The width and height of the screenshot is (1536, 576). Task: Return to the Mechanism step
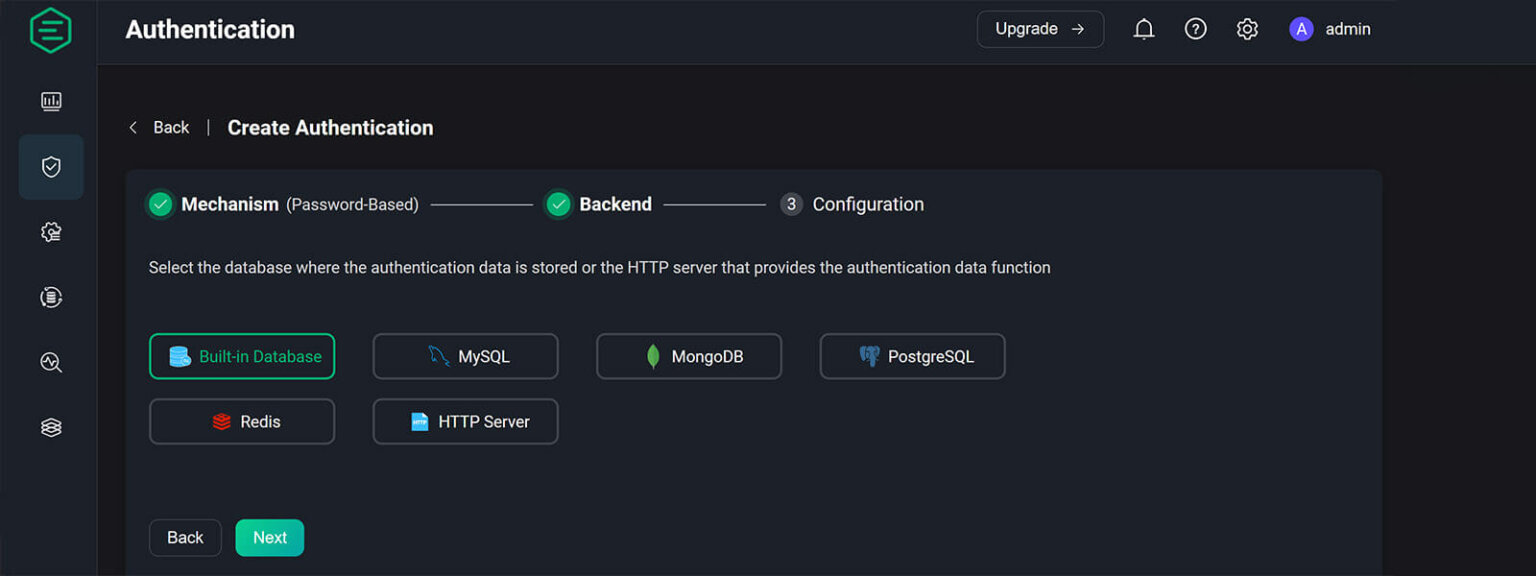tap(229, 203)
